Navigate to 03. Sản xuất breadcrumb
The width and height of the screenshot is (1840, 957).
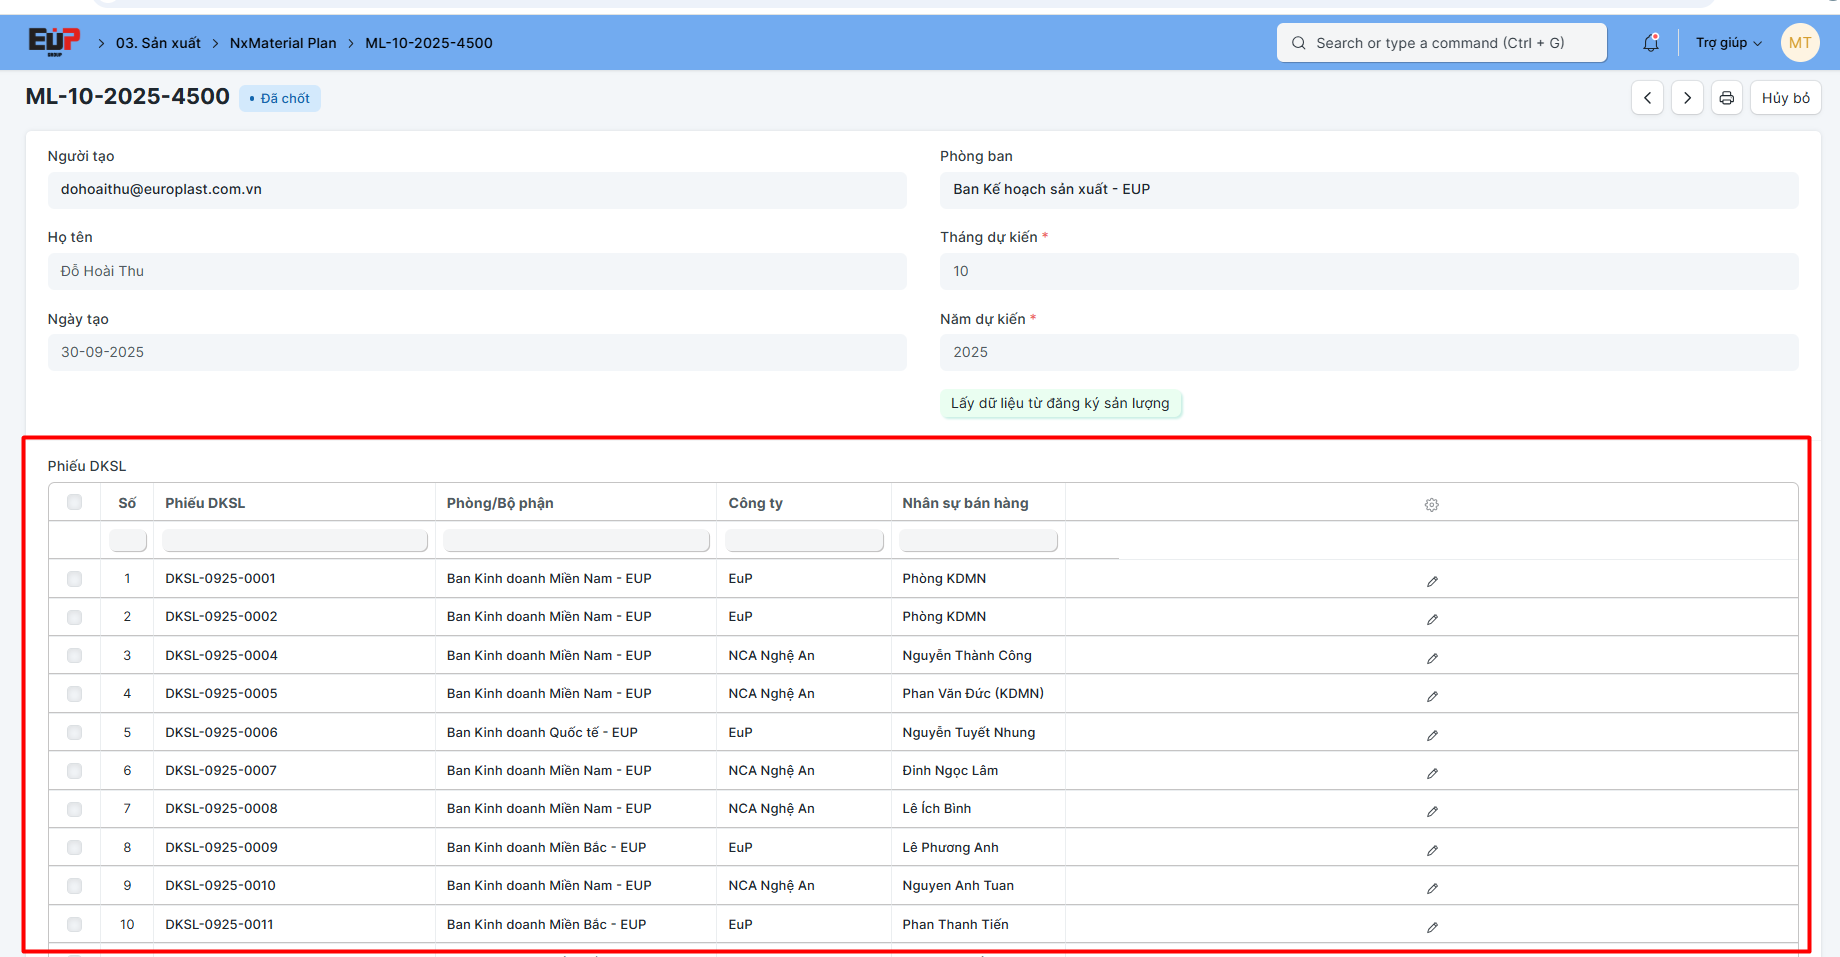pyautogui.click(x=158, y=43)
